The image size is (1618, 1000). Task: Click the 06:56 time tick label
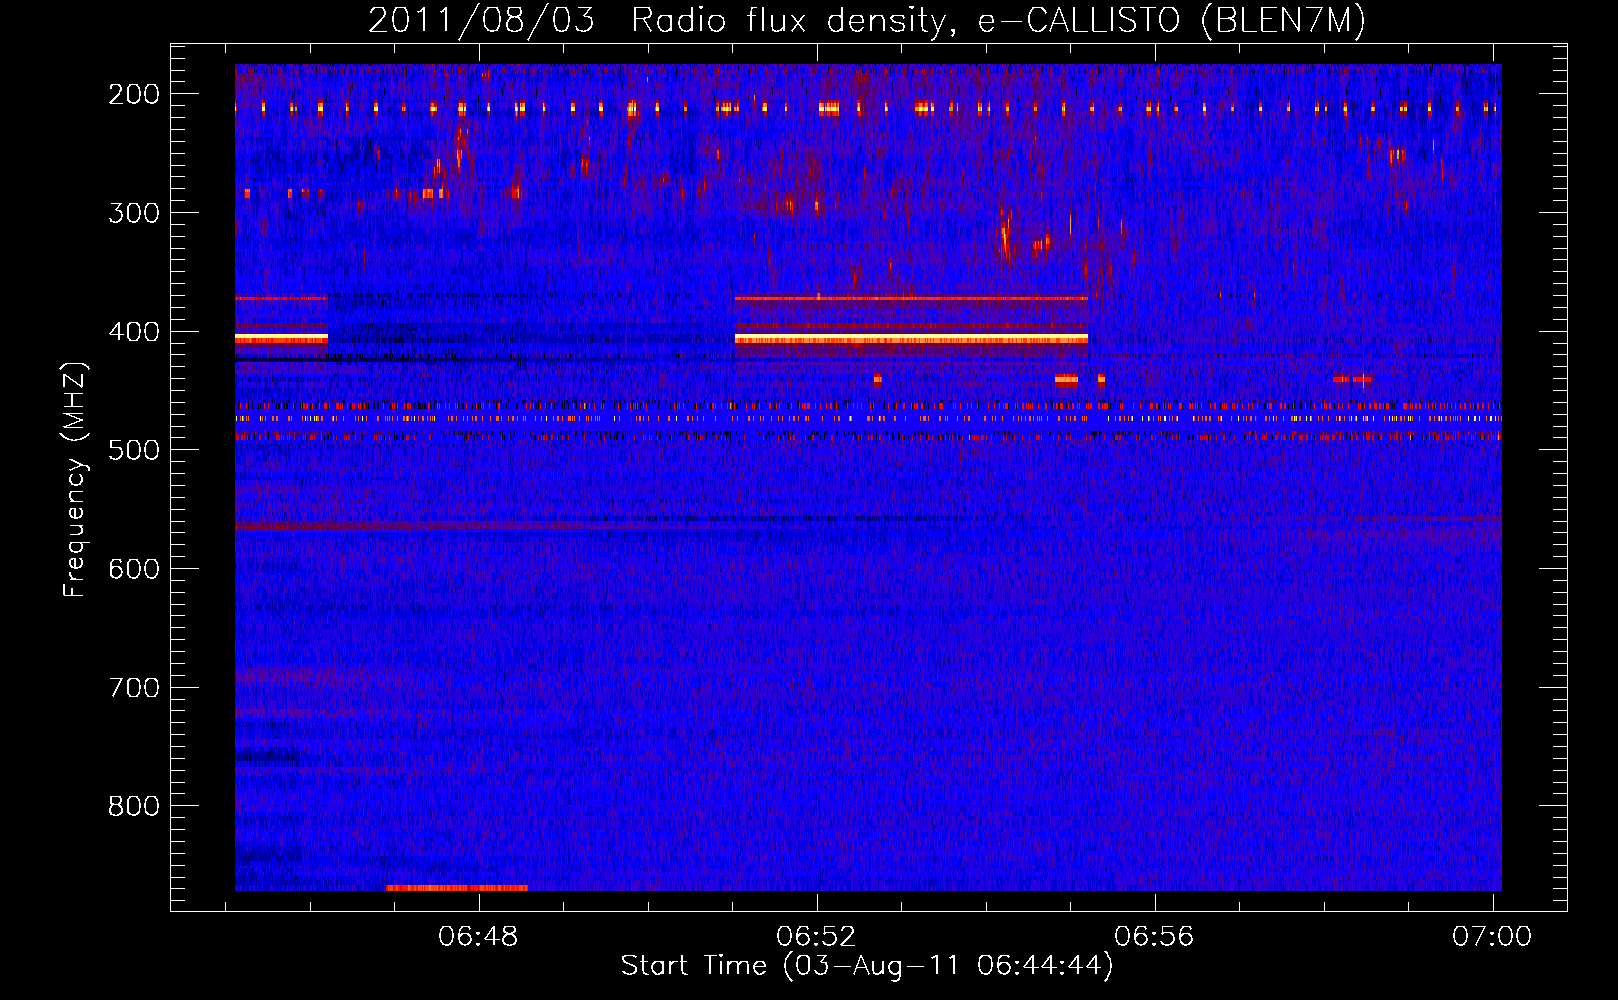point(1155,936)
